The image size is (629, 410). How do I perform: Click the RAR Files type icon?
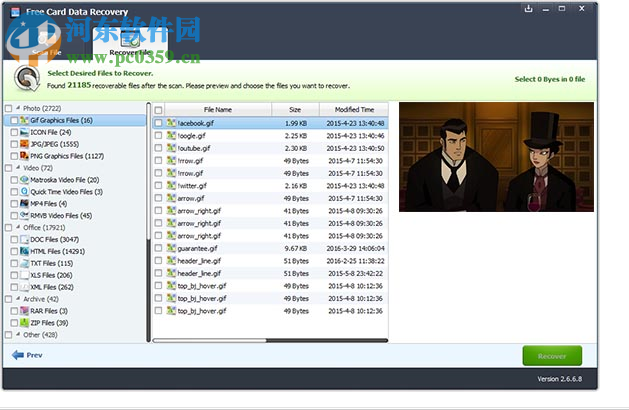pos(24,311)
